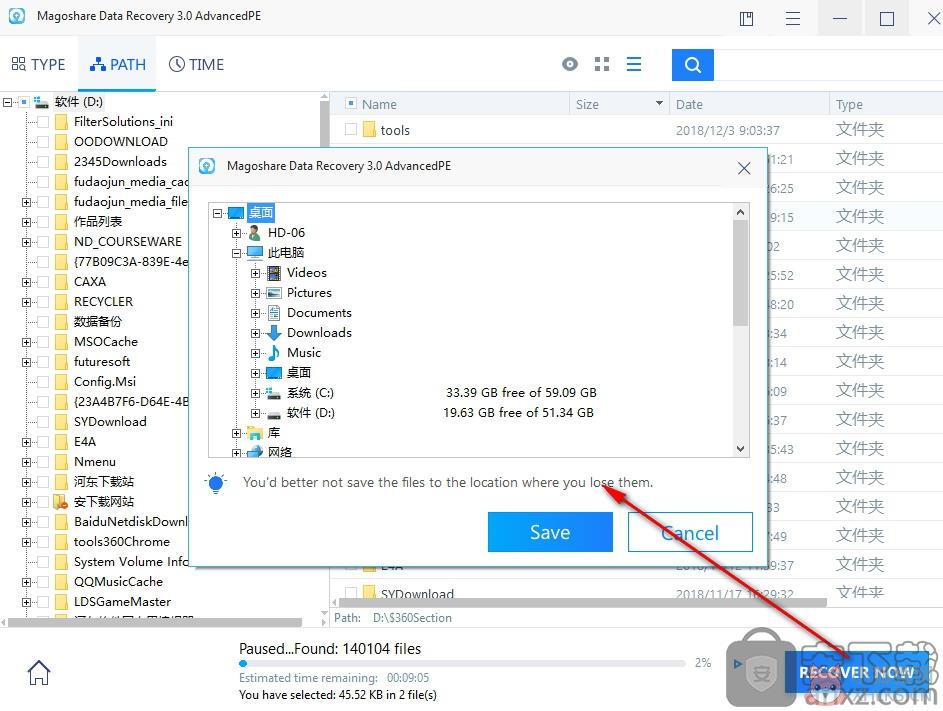This screenshot has width=943, height=711.
Task: Click the tools folder icon in file list
Action: [370, 129]
